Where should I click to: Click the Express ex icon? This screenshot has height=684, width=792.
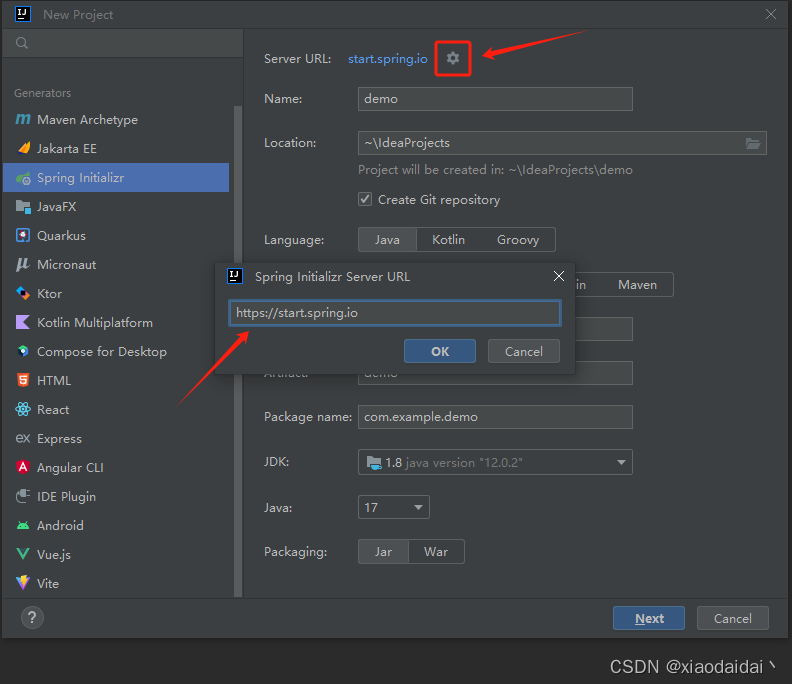coord(23,438)
